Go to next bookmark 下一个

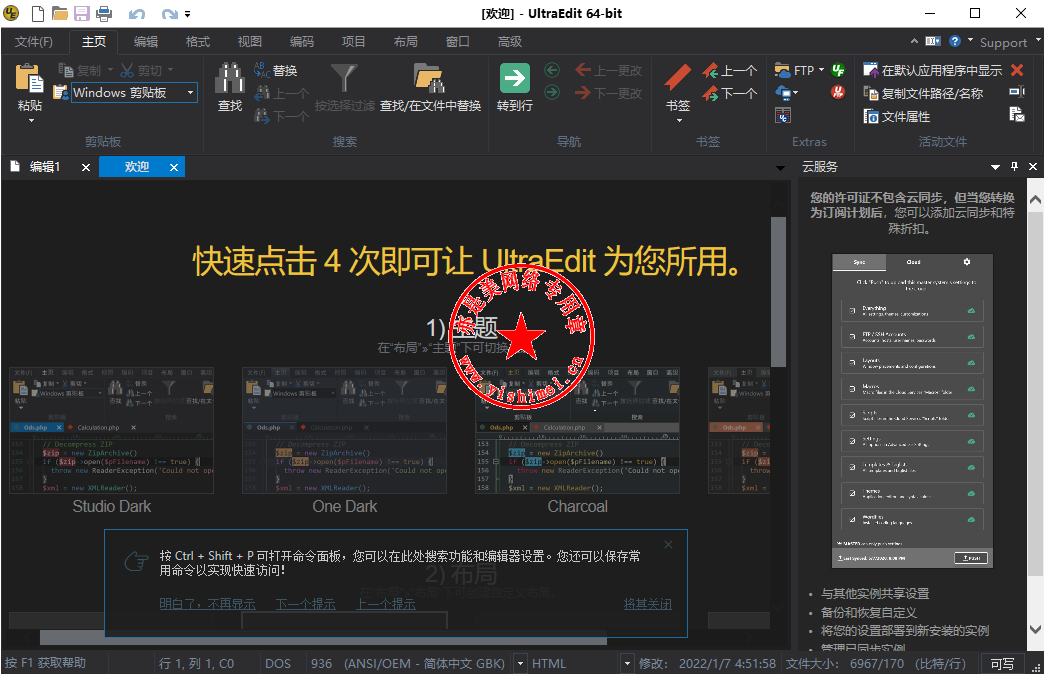point(730,93)
